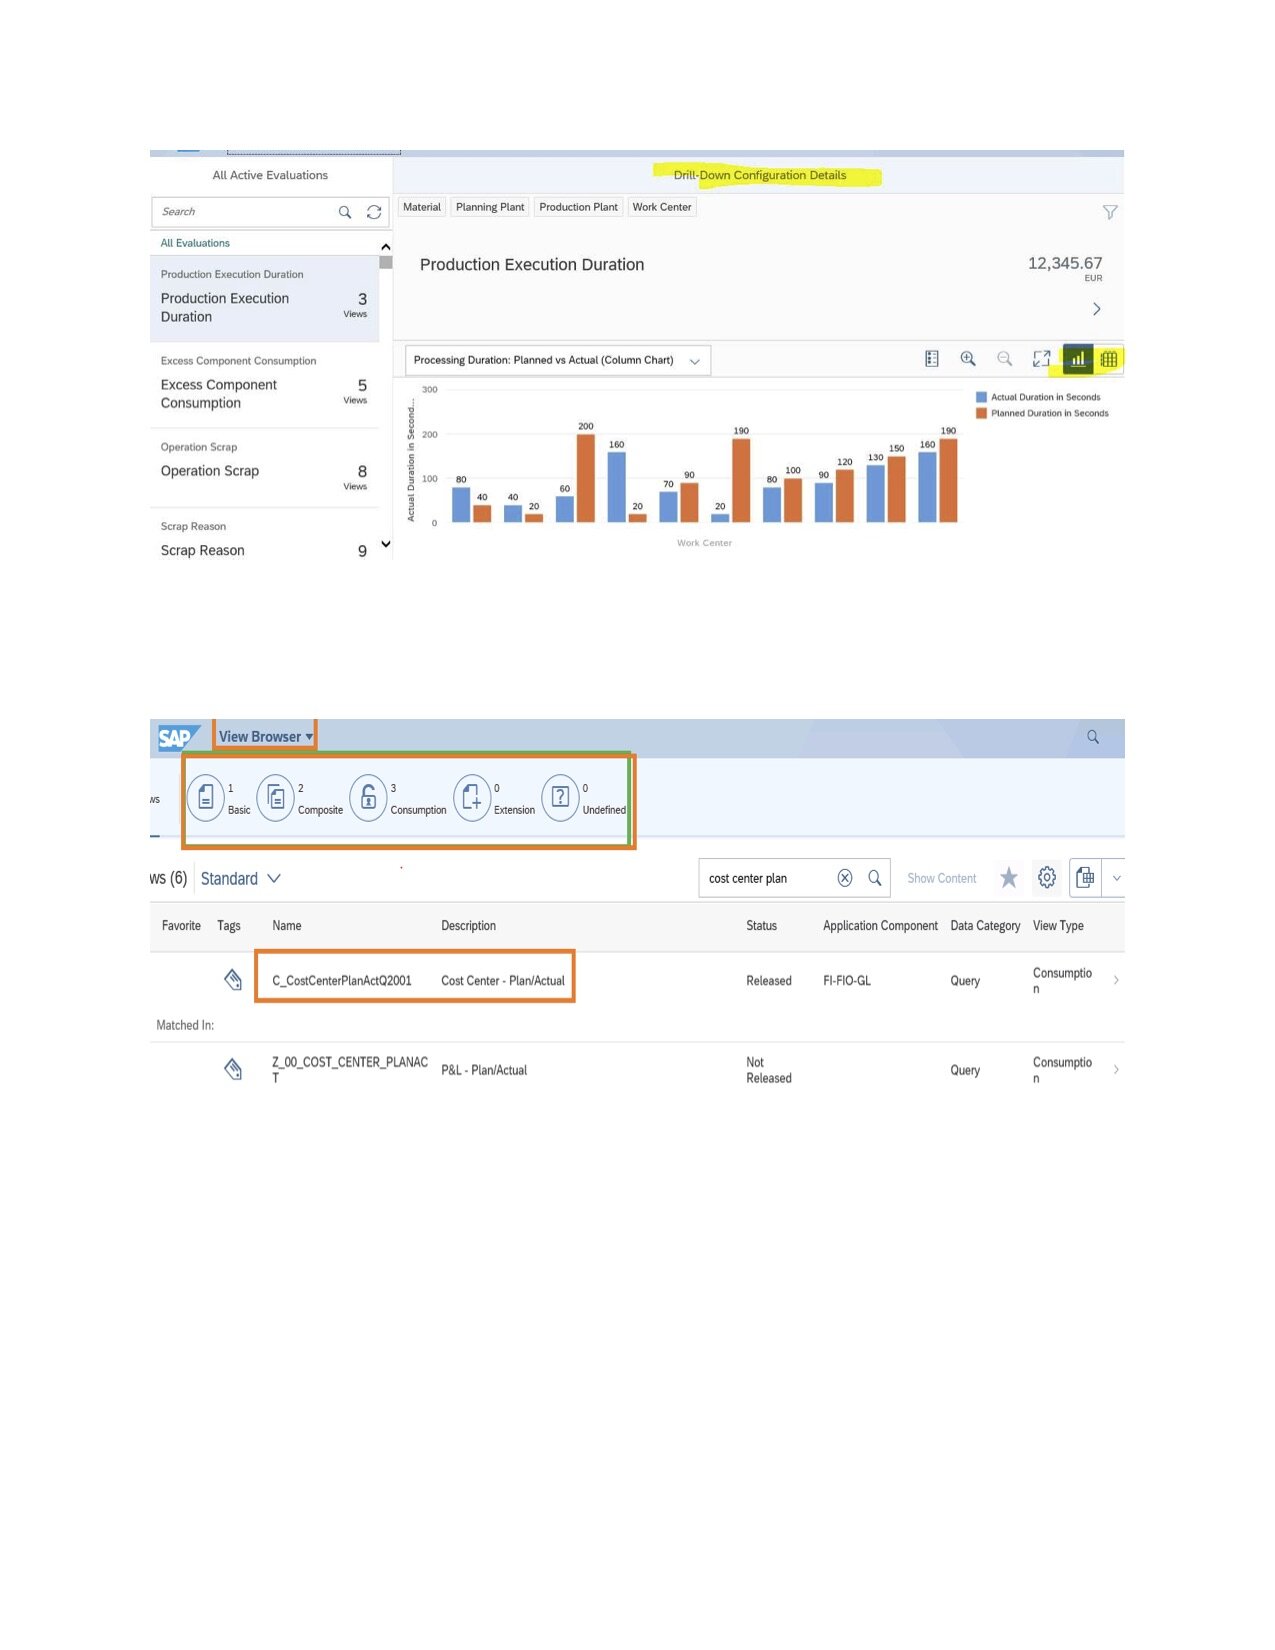Select the Work Center dimension tab

[662, 207]
